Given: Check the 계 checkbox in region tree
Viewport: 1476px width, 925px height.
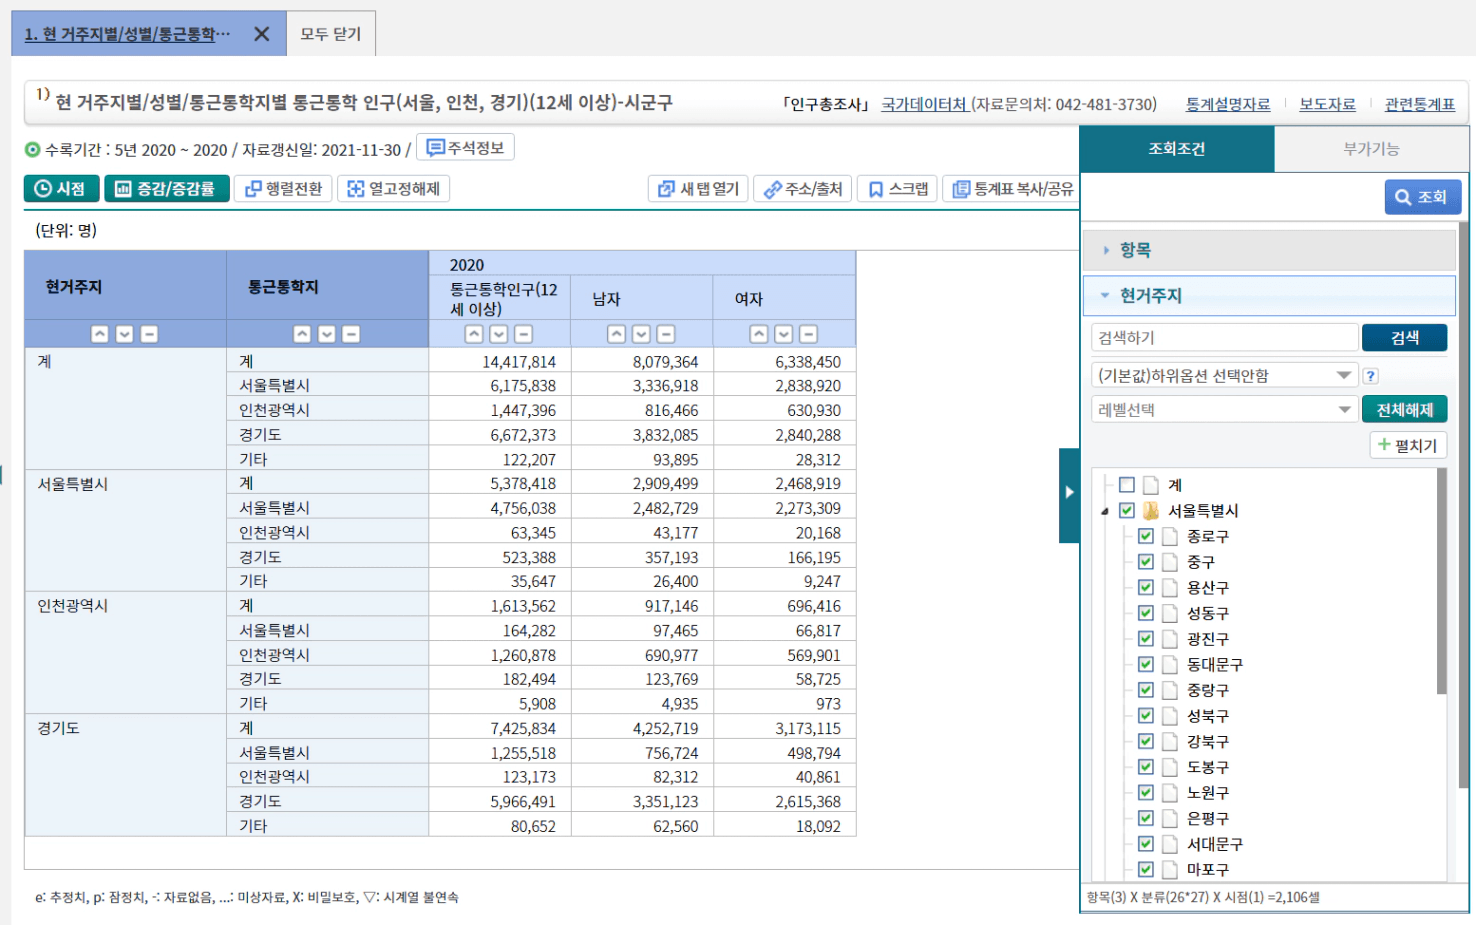Looking at the screenshot, I should pyautogui.click(x=1127, y=485).
